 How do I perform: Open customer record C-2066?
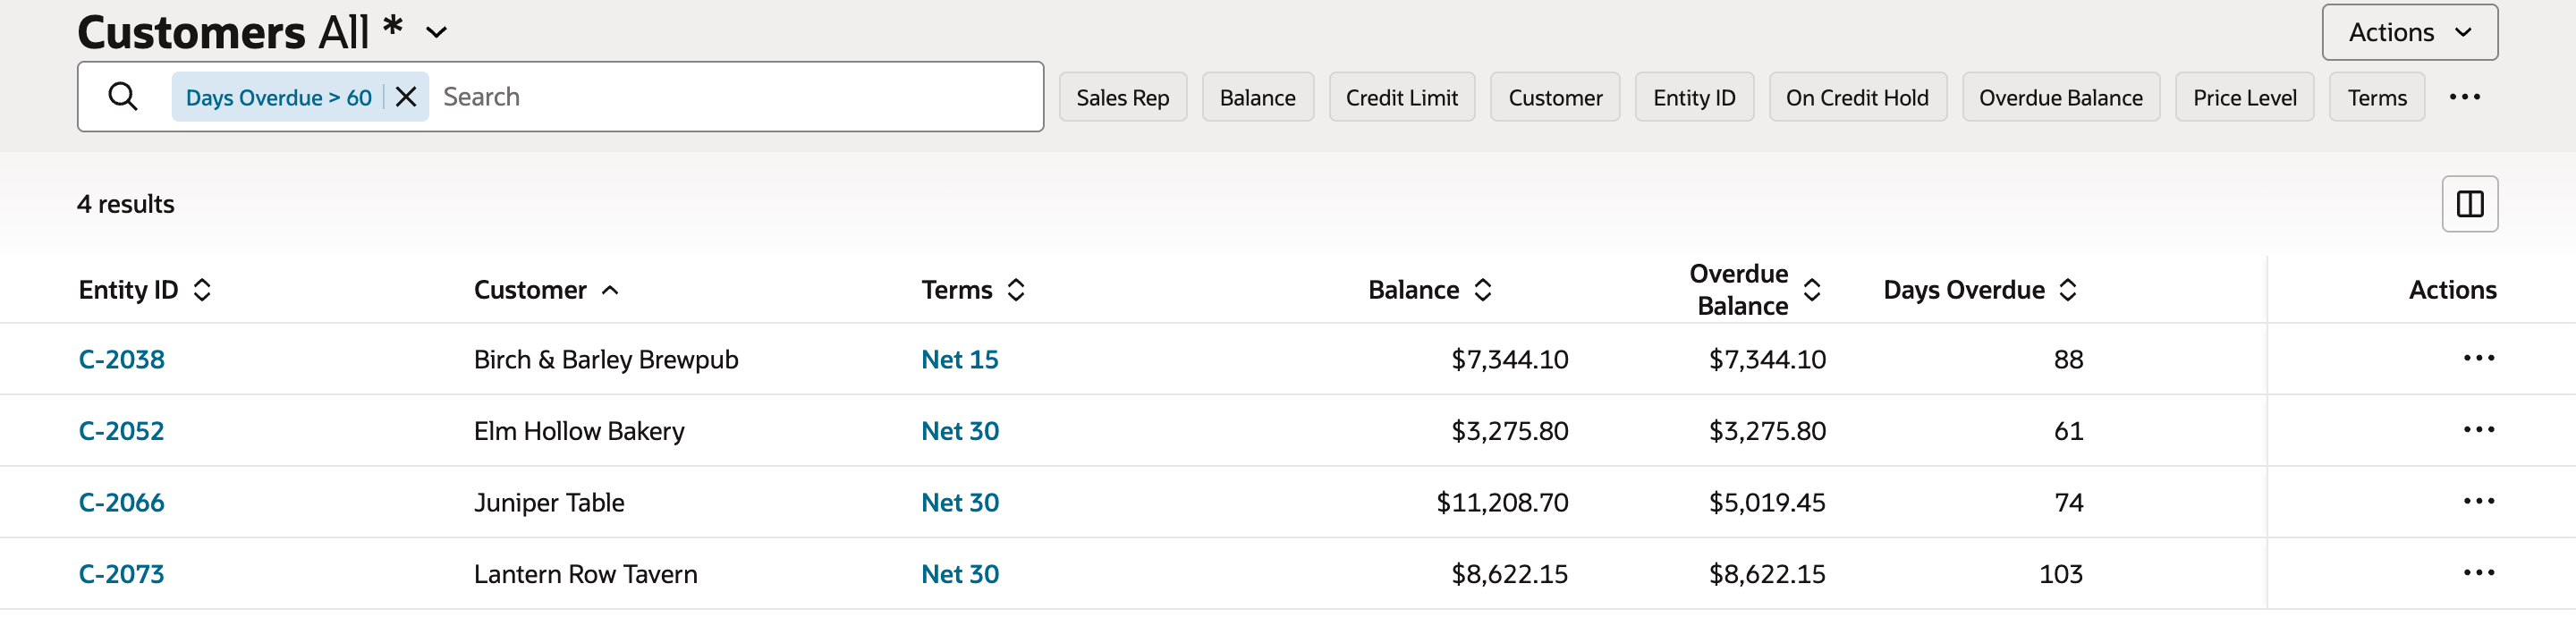point(122,502)
